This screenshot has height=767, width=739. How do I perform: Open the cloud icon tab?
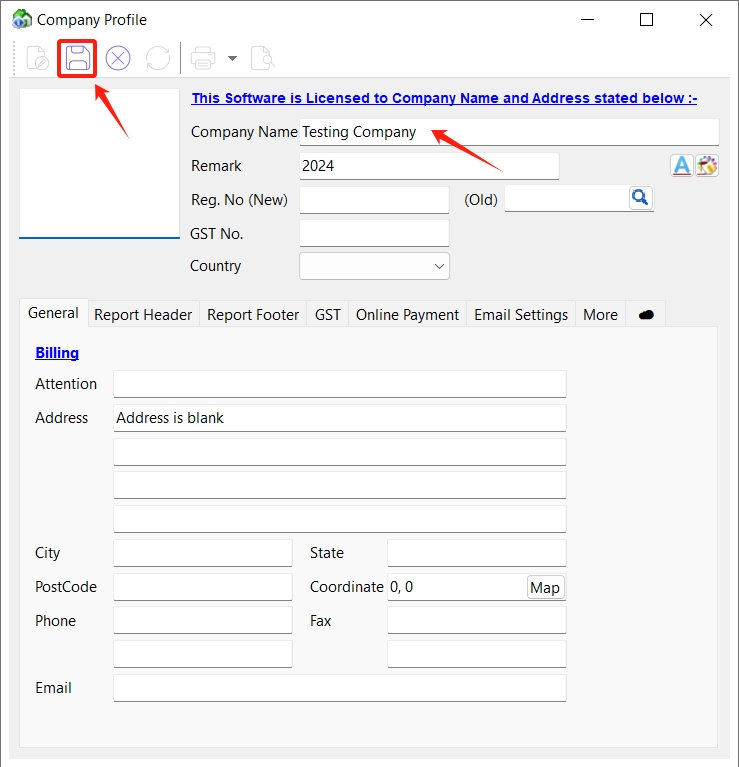646,315
